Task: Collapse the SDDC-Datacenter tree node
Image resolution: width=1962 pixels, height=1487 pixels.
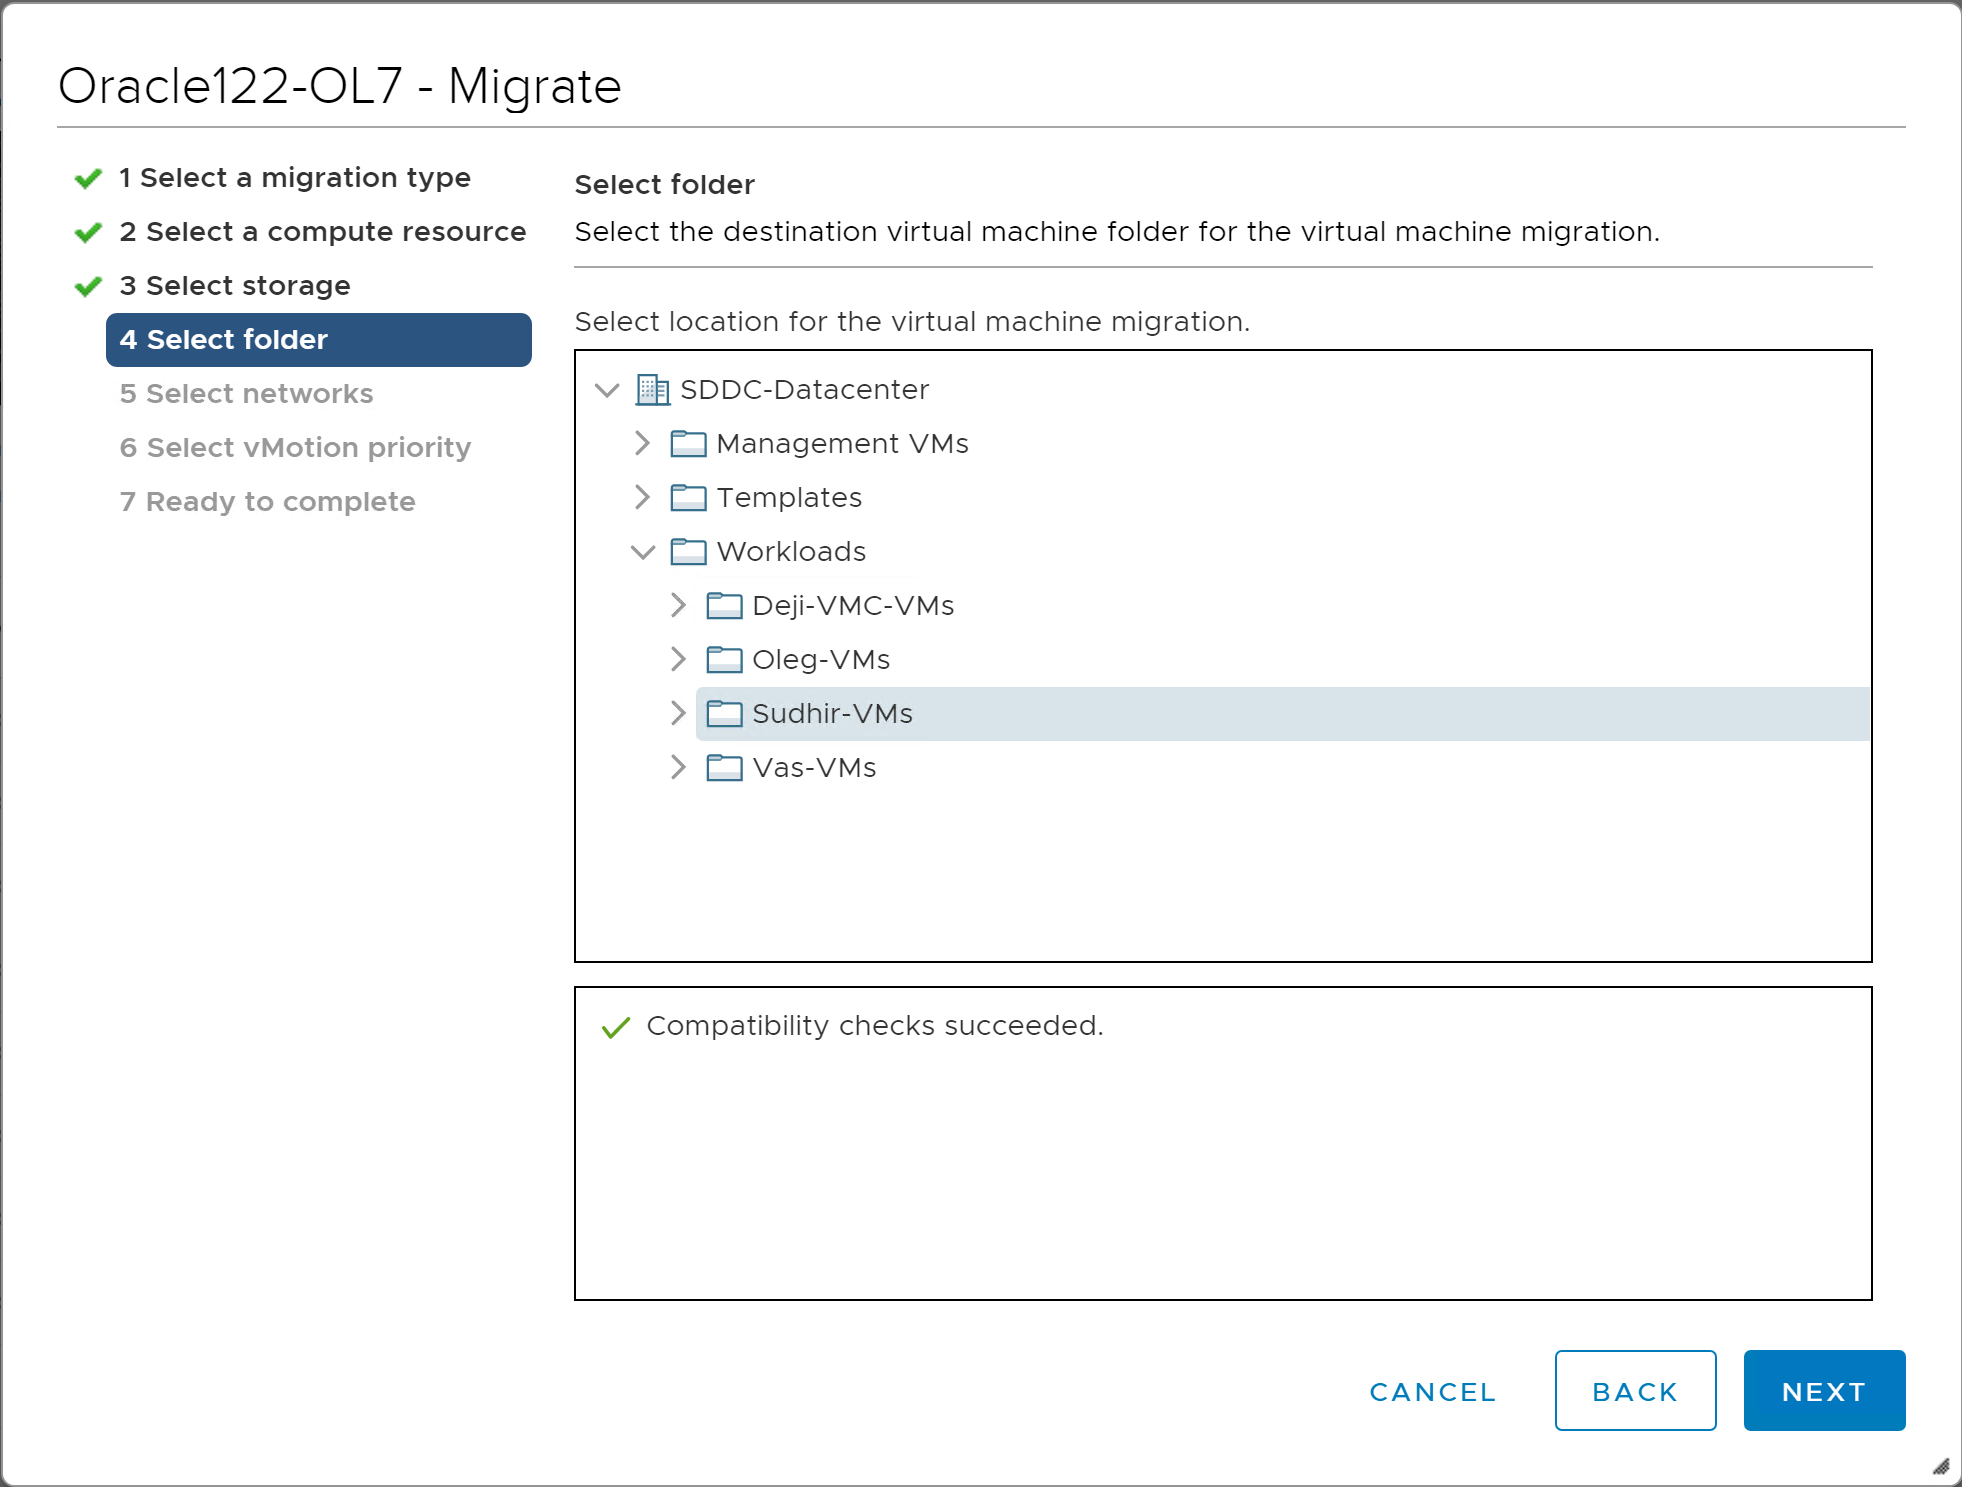Action: 607,390
